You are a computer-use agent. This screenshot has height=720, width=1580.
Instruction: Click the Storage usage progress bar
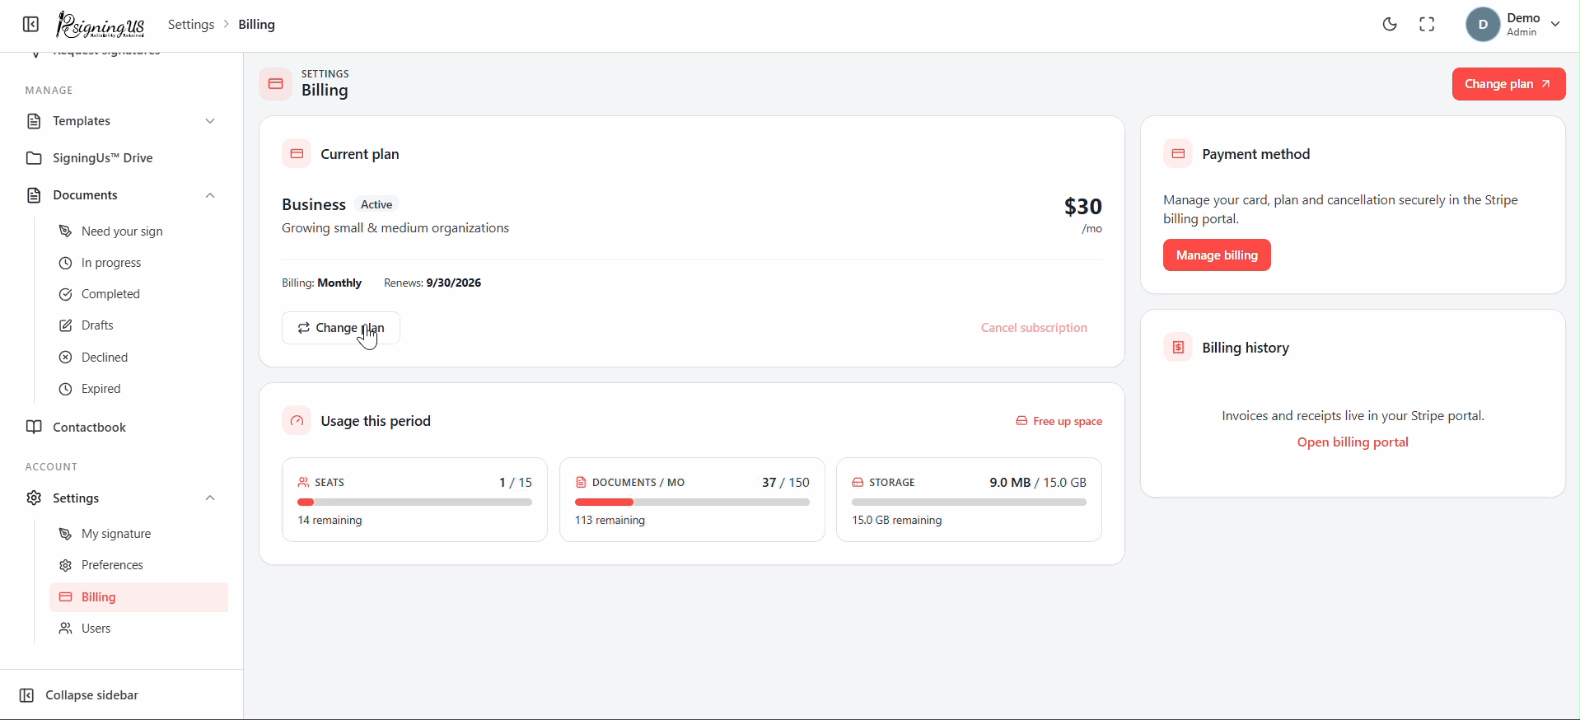(969, 502)
